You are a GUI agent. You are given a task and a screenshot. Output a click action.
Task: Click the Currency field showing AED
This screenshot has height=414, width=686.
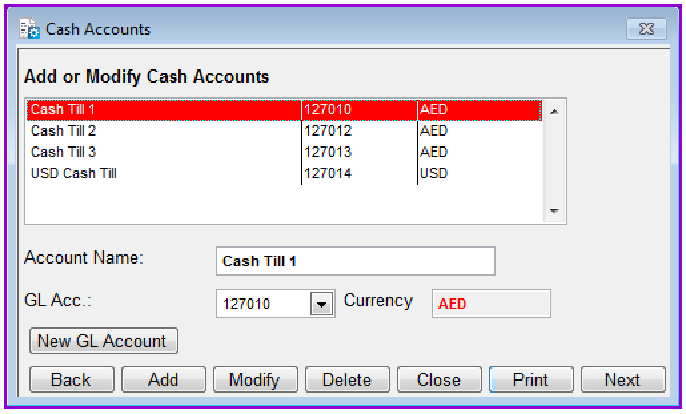pyautogui.click(x=491, y=304)
